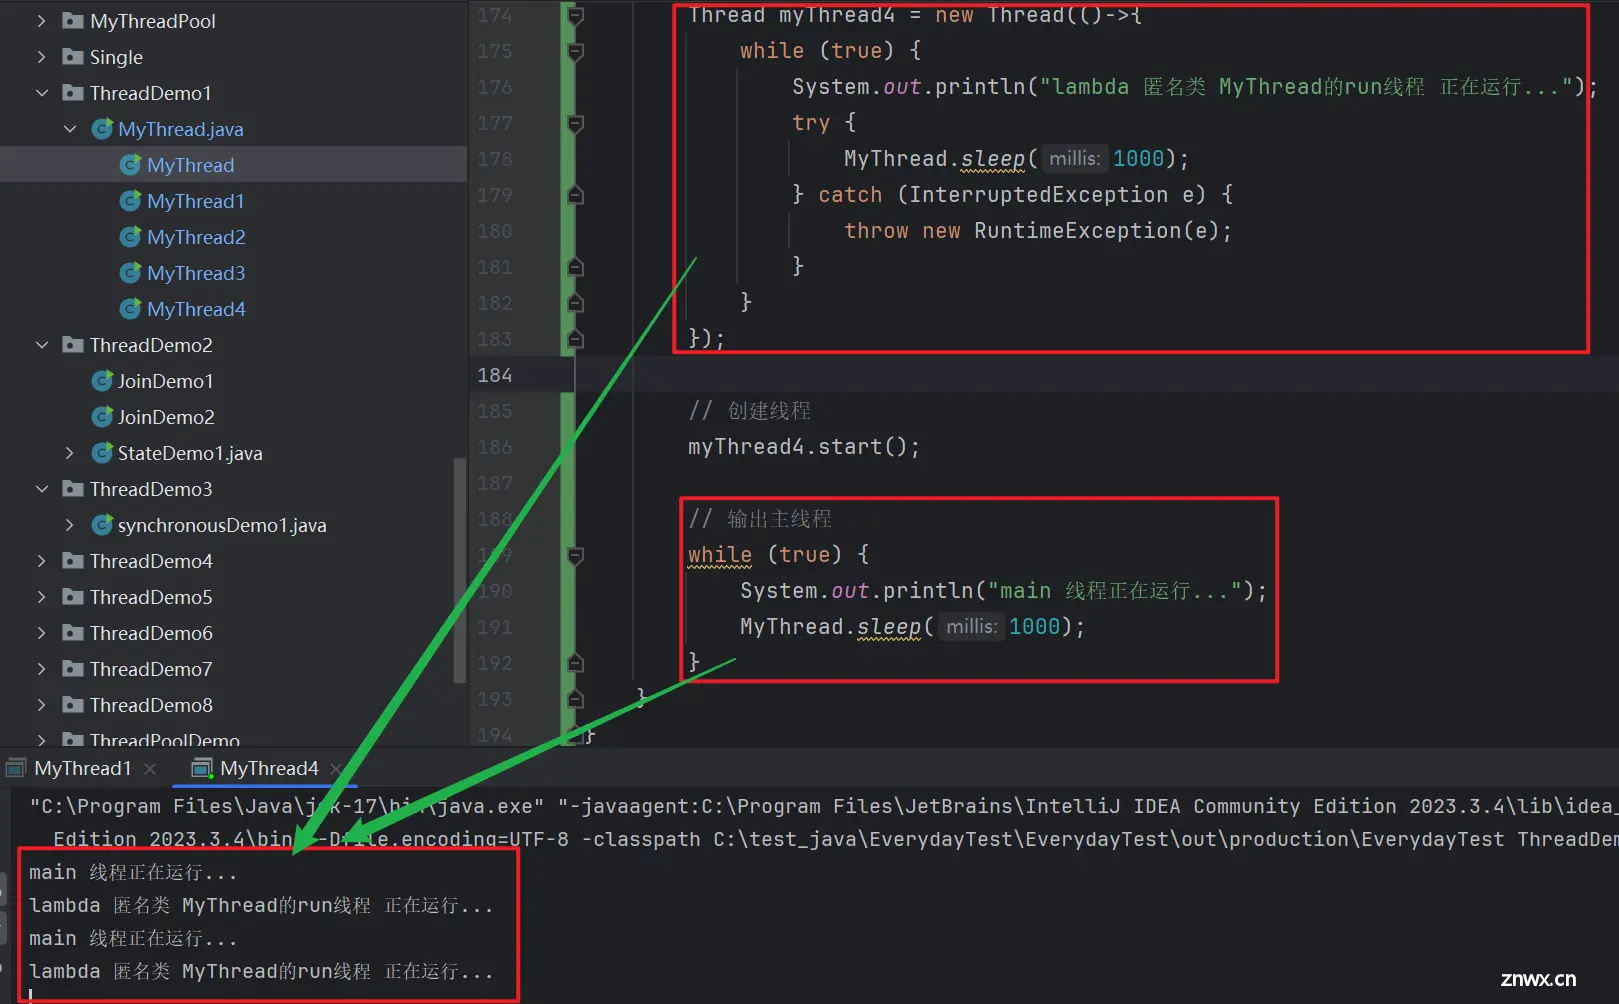Collapse the MyThread.java file node
Image resolution: width=1619 pixels, height=1004 pixels.
(70, 129)
